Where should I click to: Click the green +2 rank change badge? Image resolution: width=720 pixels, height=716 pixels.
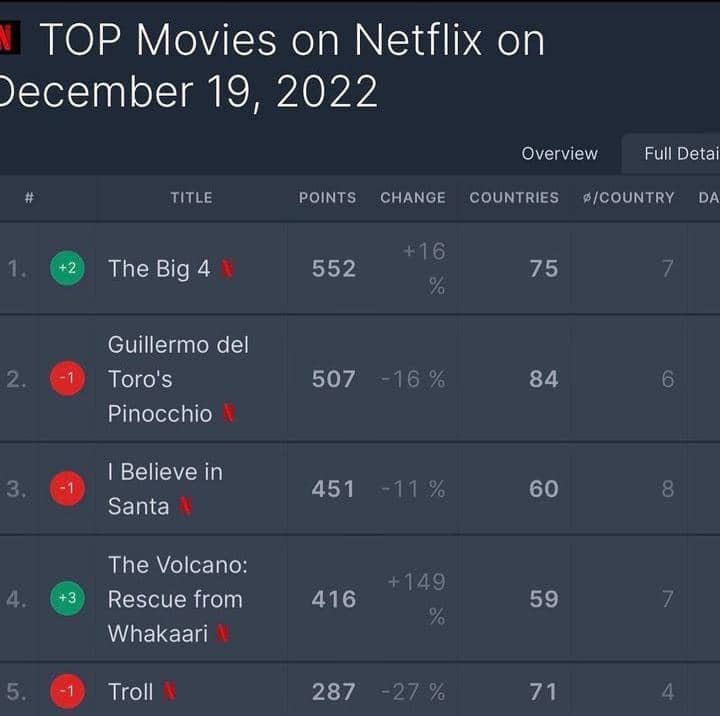point(67,268)
